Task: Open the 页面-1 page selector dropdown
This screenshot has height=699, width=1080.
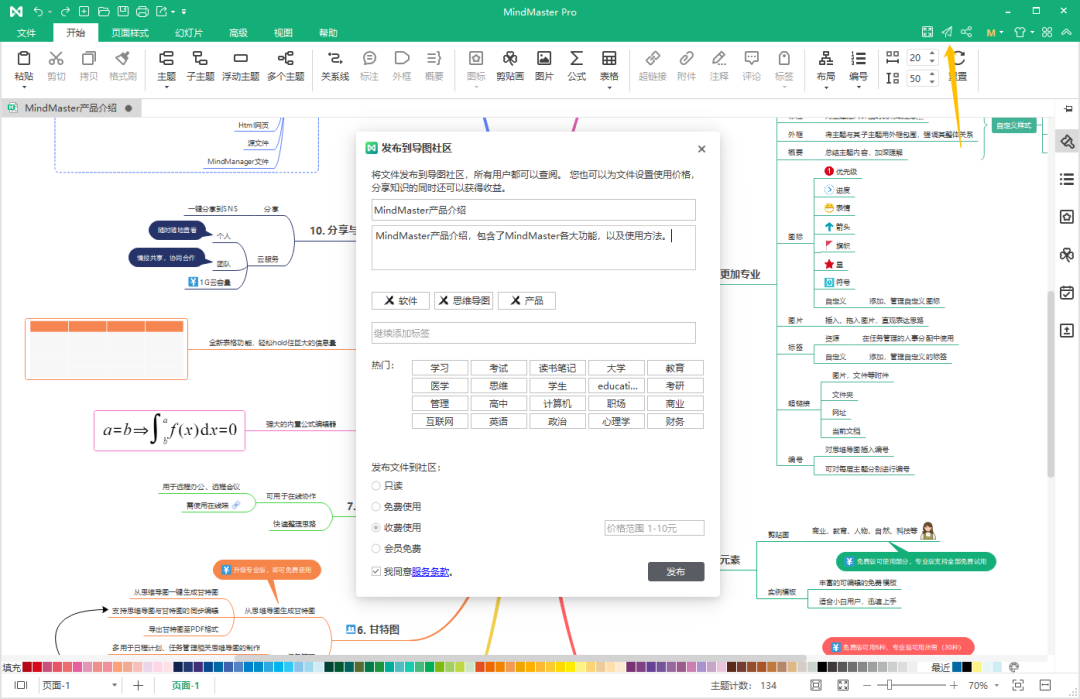Action: [114, 685]
